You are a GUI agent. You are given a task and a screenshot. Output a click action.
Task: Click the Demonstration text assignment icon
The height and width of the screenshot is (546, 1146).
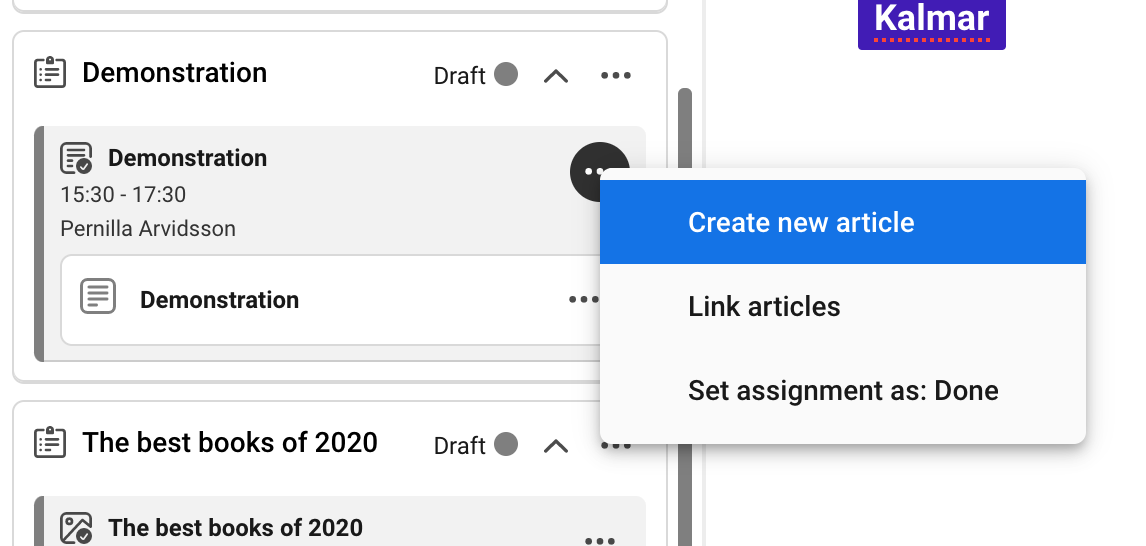click(76, 158)
